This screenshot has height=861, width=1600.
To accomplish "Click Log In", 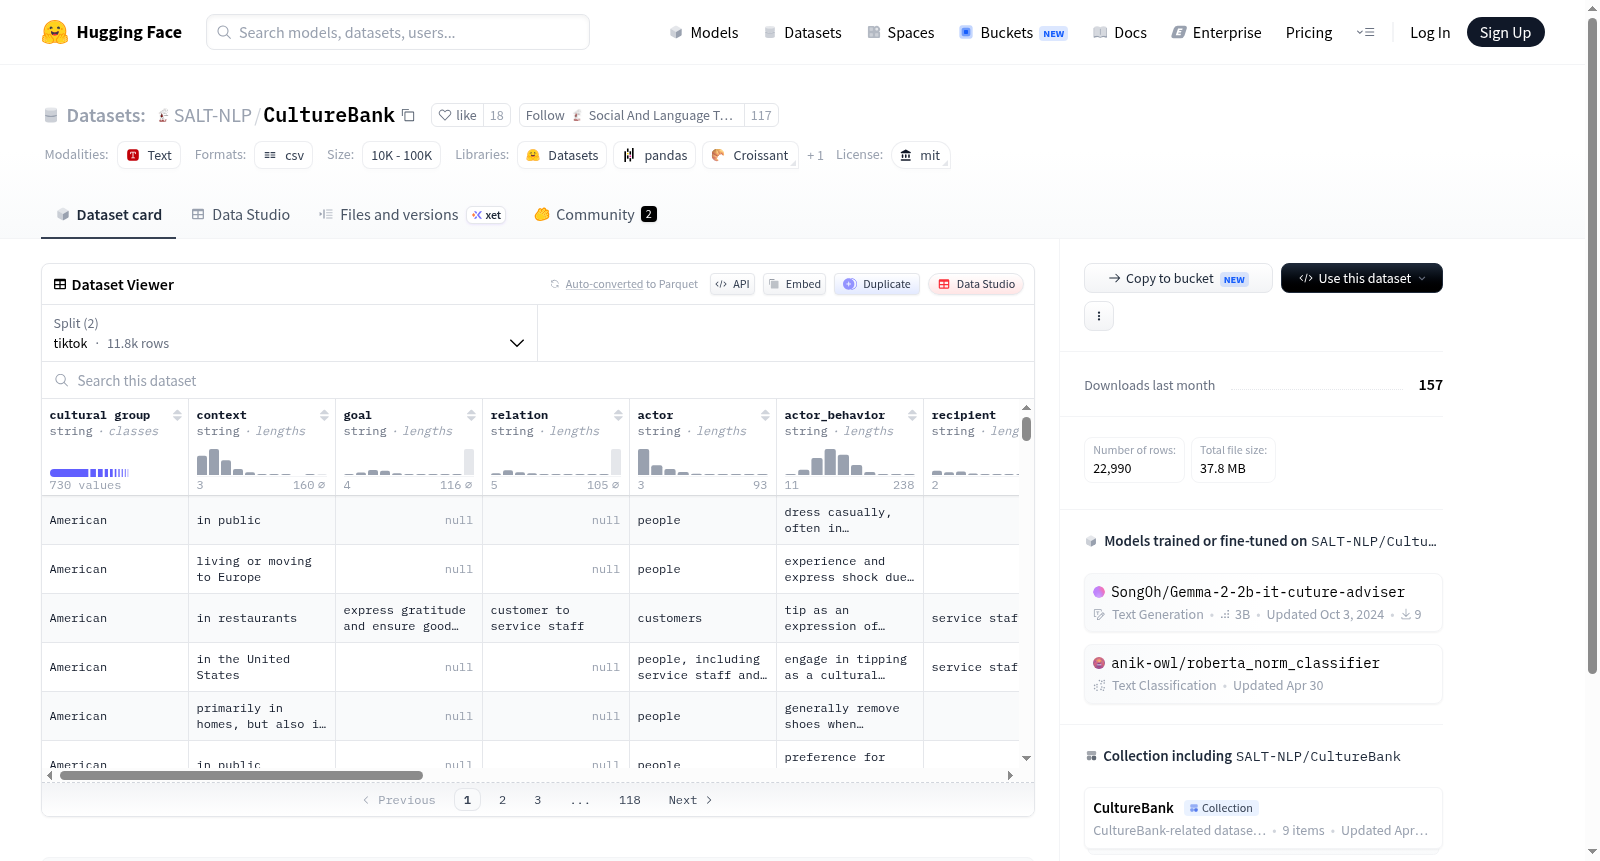I will pyautogui.click(x=1430, y=32).
